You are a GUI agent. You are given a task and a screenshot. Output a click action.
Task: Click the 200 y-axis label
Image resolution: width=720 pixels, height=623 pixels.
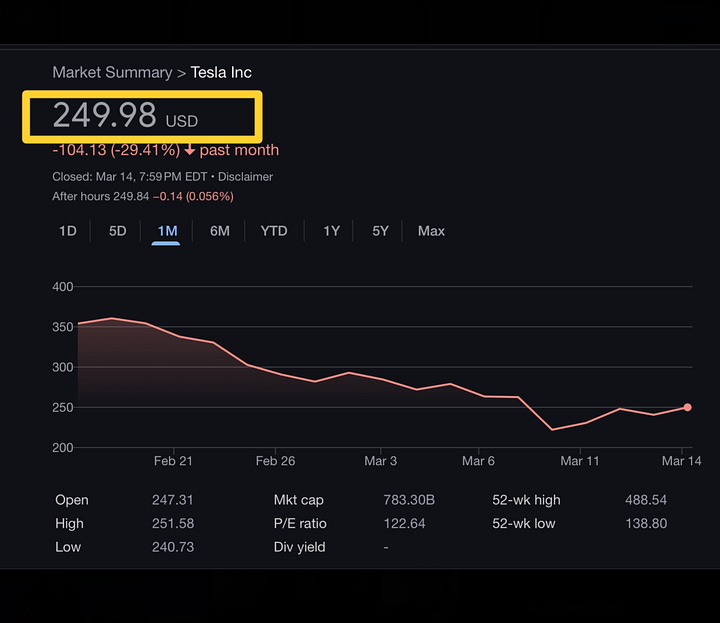63,448
